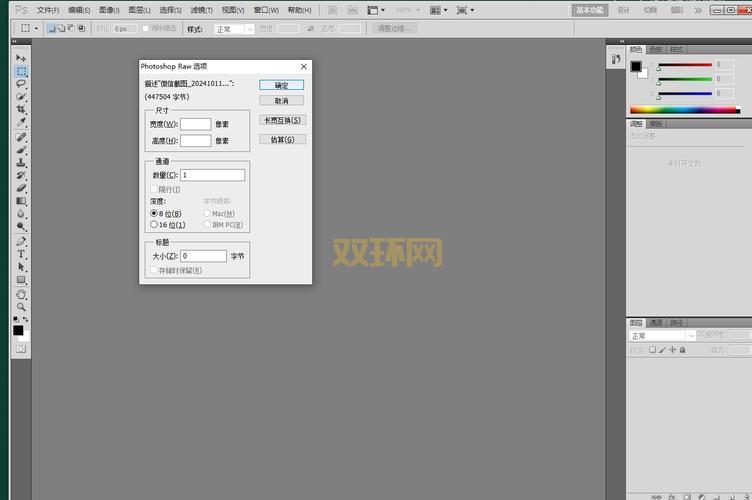The height and width of the screenshot is (500, 752).
Task: Open the 滤镜(T) menu
Action: pyautogui.click(x=202, y=9)
